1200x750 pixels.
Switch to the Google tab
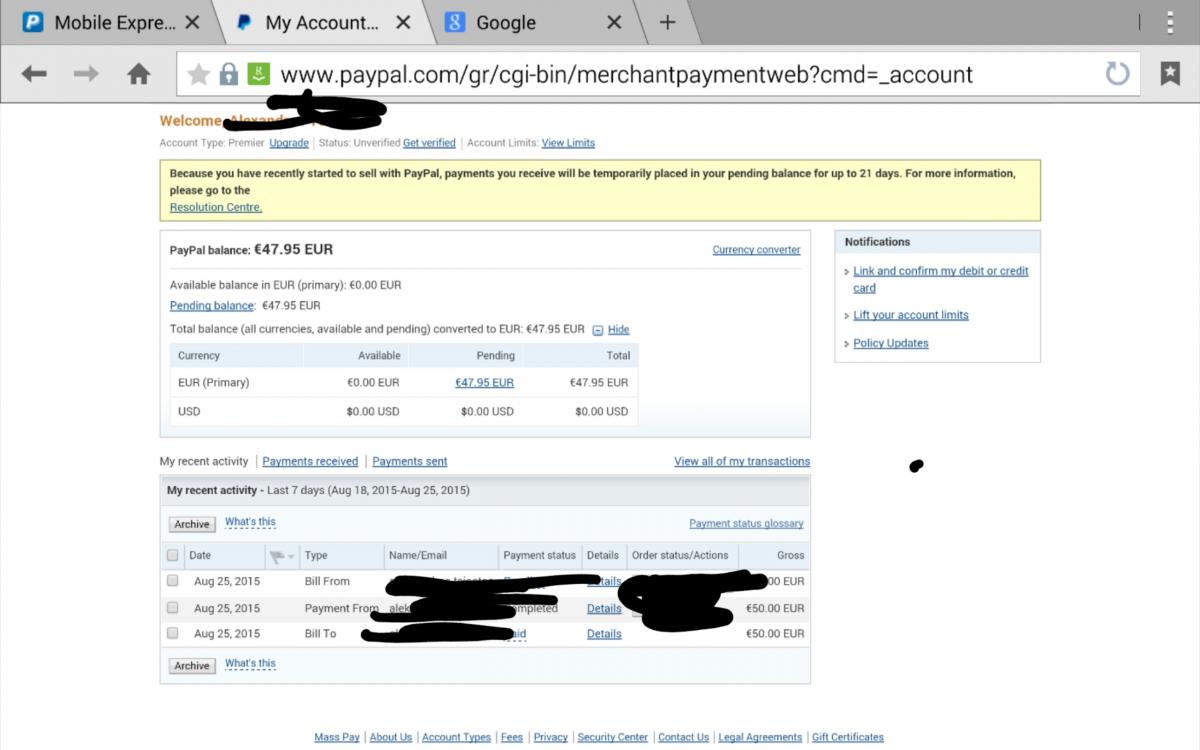tap(505, 22)
